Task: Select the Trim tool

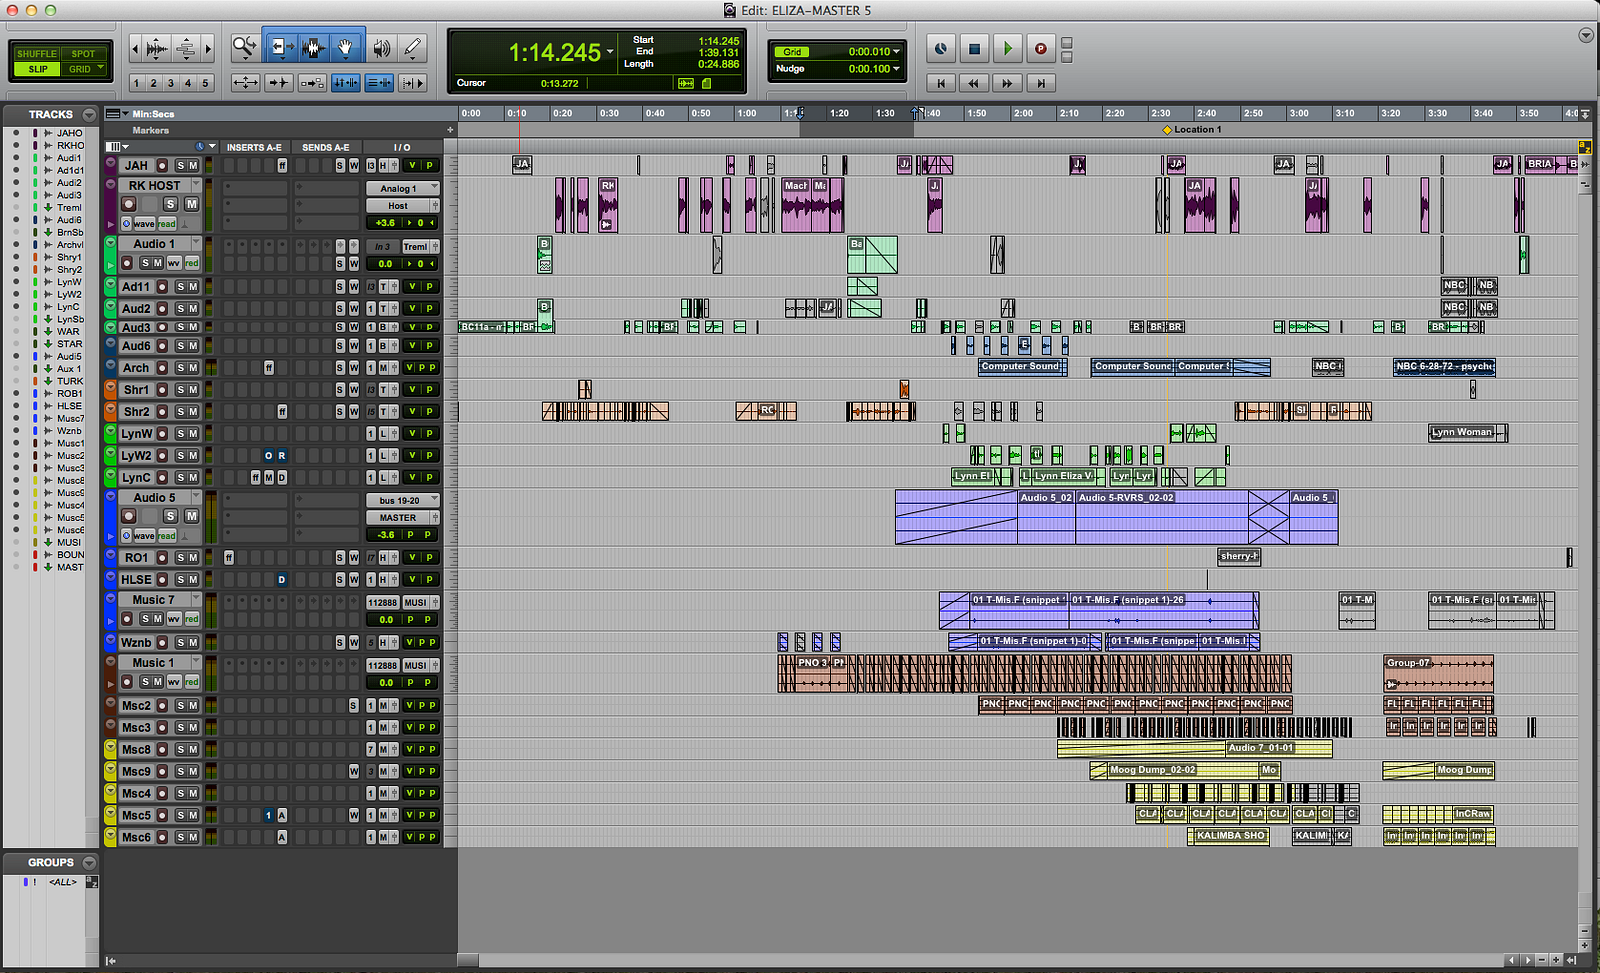Action: click(x=282, y=47)
